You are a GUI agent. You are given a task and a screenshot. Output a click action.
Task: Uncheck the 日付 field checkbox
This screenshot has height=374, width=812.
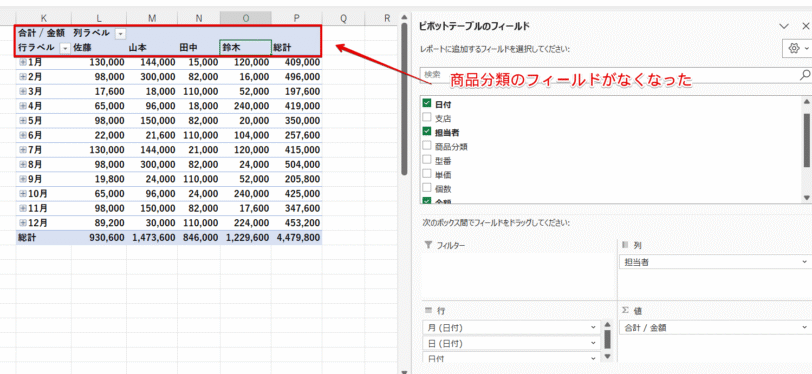coord(427,104)
